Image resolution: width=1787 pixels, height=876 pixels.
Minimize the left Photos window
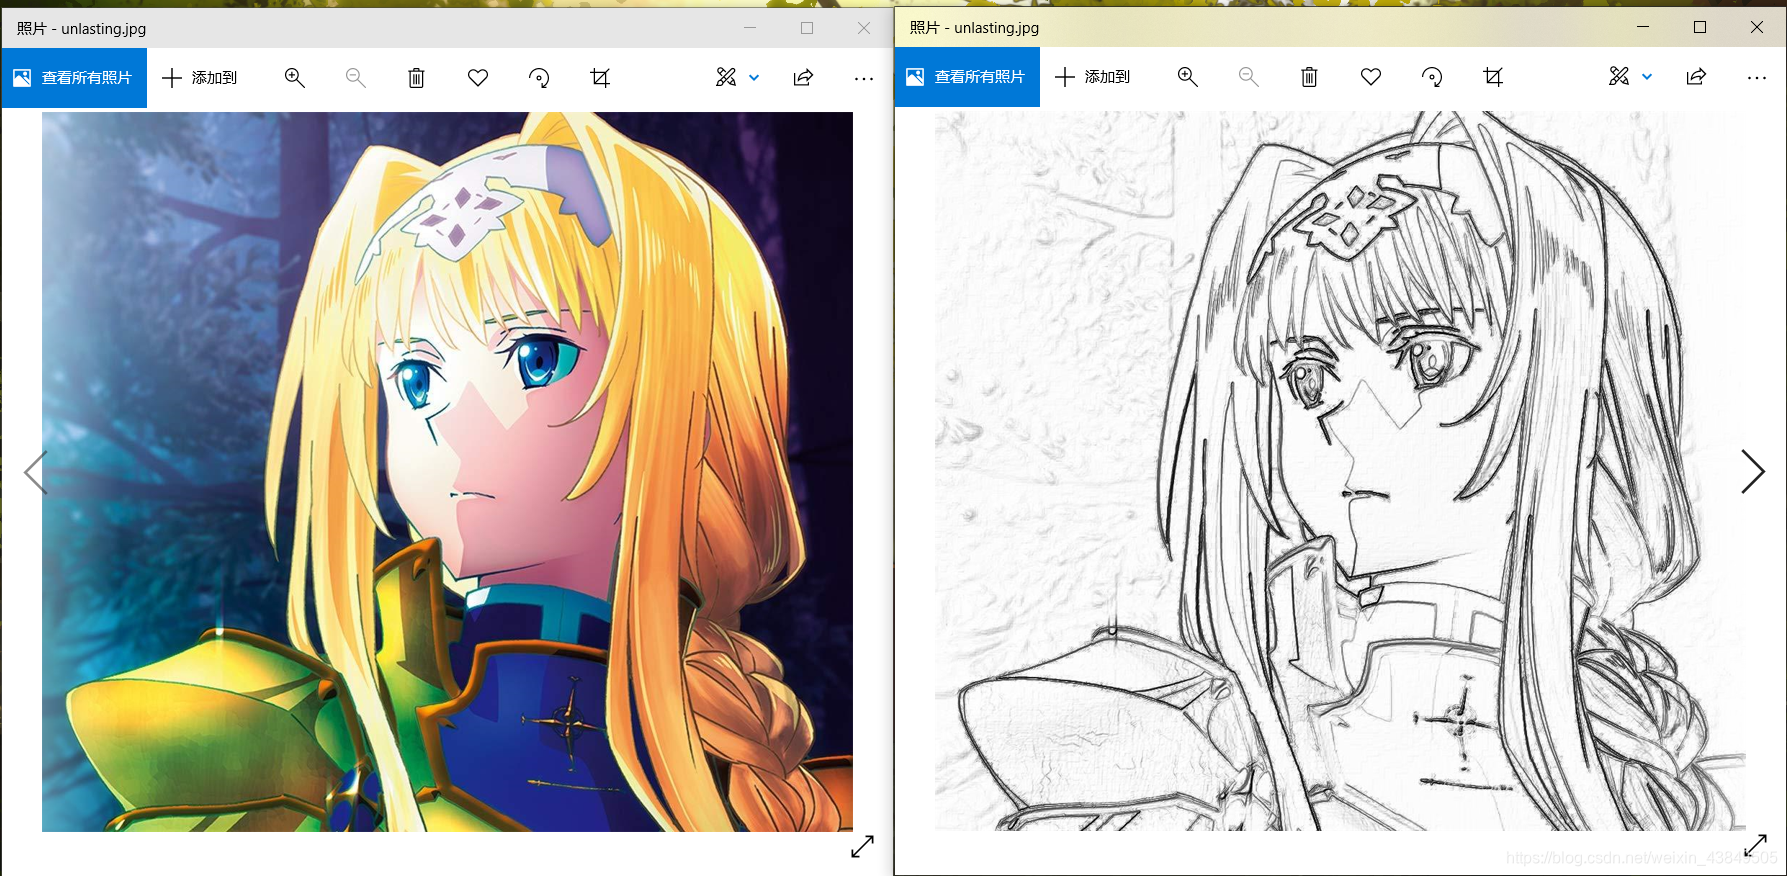tap(750, 28)
